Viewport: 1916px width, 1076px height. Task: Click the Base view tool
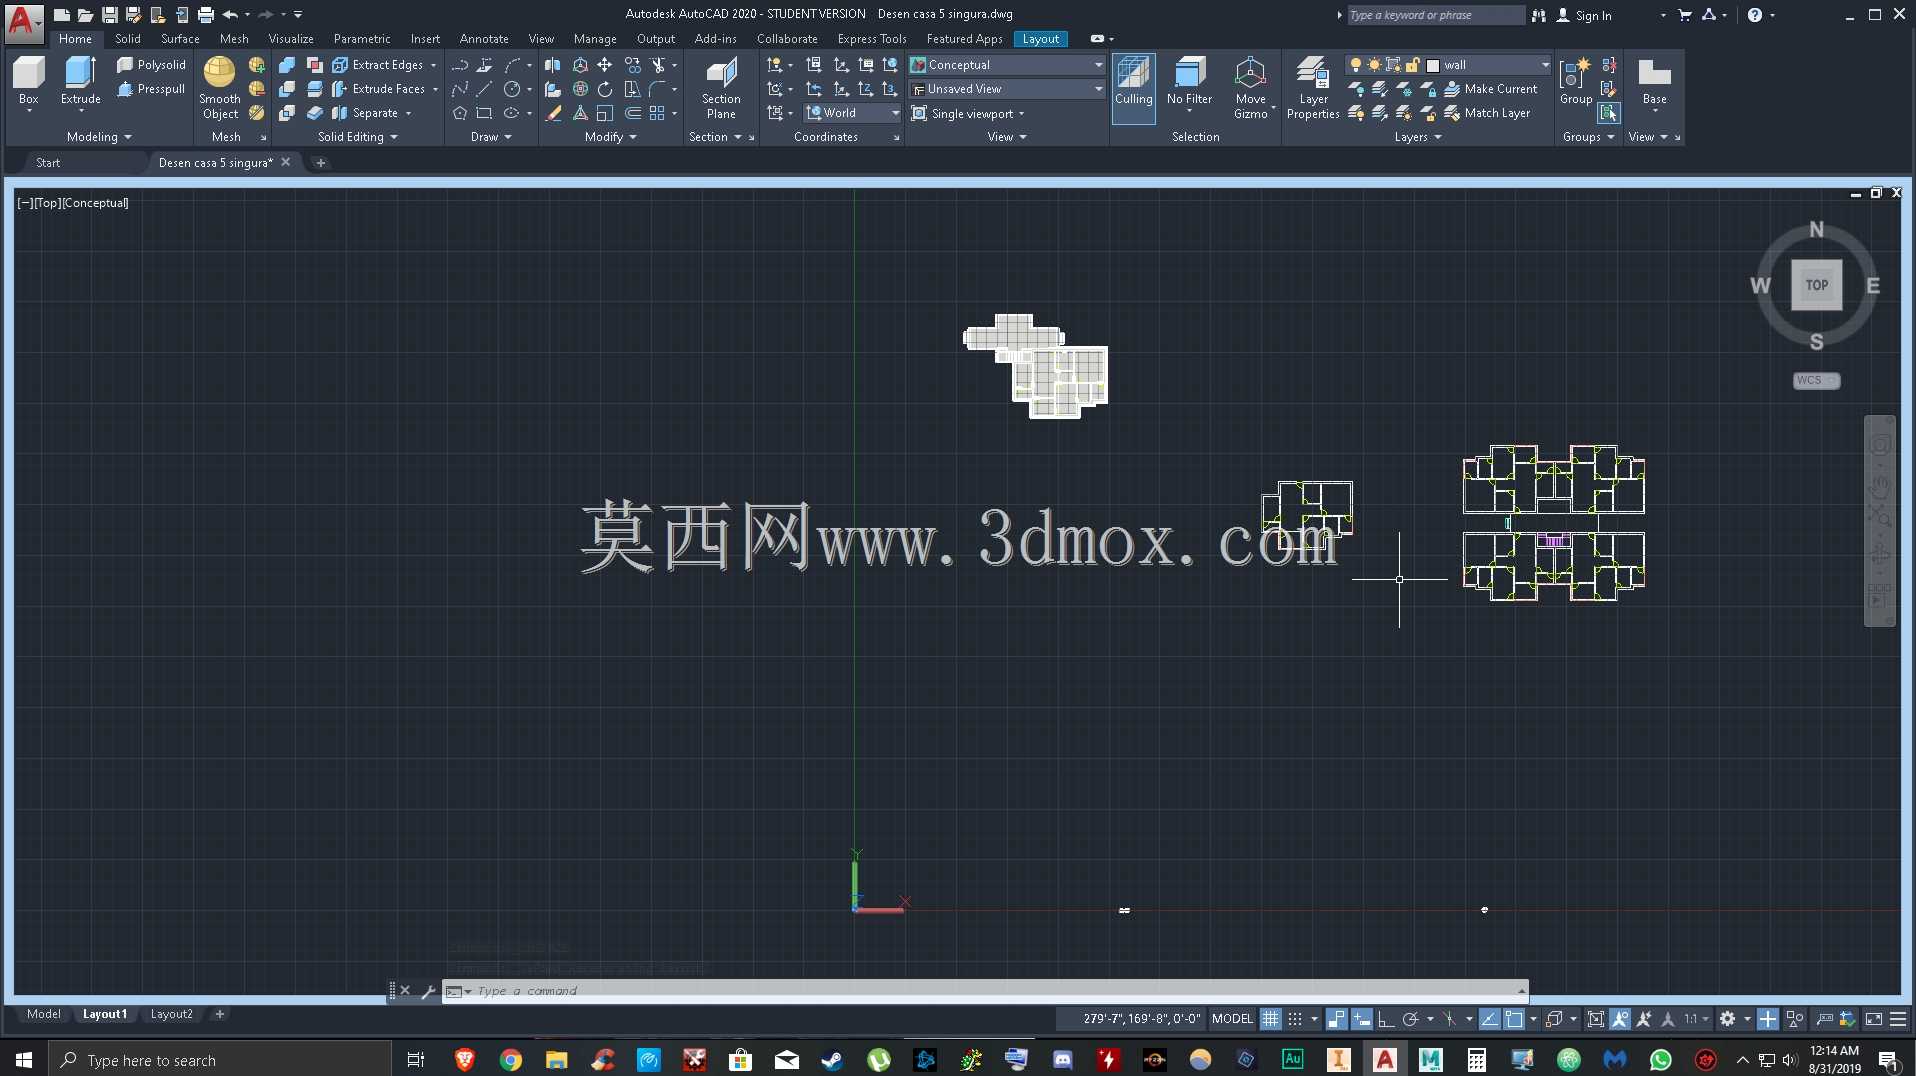point(1654,82)
